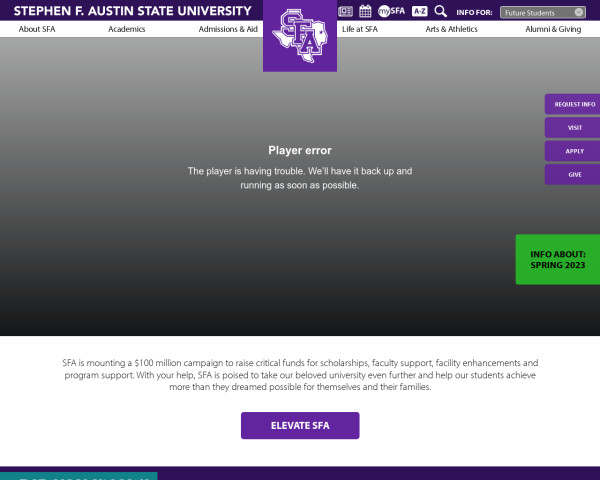Click the Request Info side button
The width and height of the screenshot is (600, 480).
click(x=573, y=104)
